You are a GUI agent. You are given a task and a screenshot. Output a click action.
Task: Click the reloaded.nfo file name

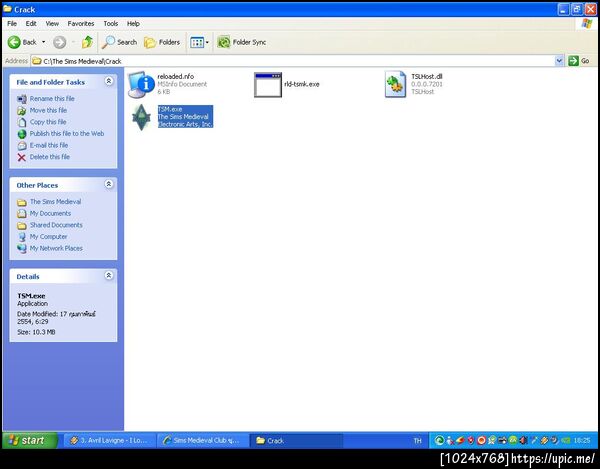click(176, 77)
